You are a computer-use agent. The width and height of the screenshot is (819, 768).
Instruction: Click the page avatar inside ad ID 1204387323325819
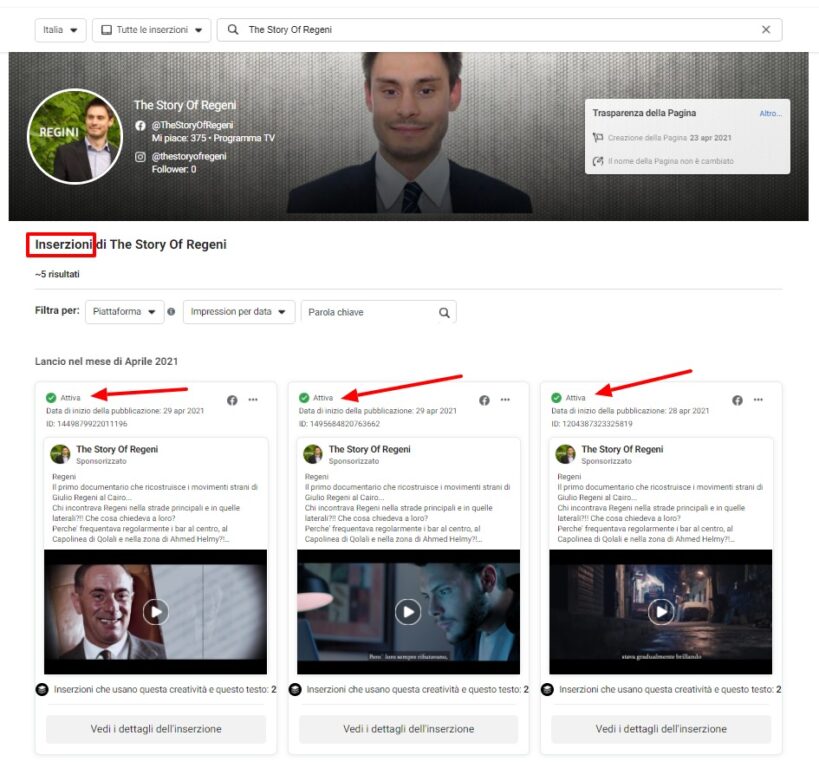pos(565,454)
